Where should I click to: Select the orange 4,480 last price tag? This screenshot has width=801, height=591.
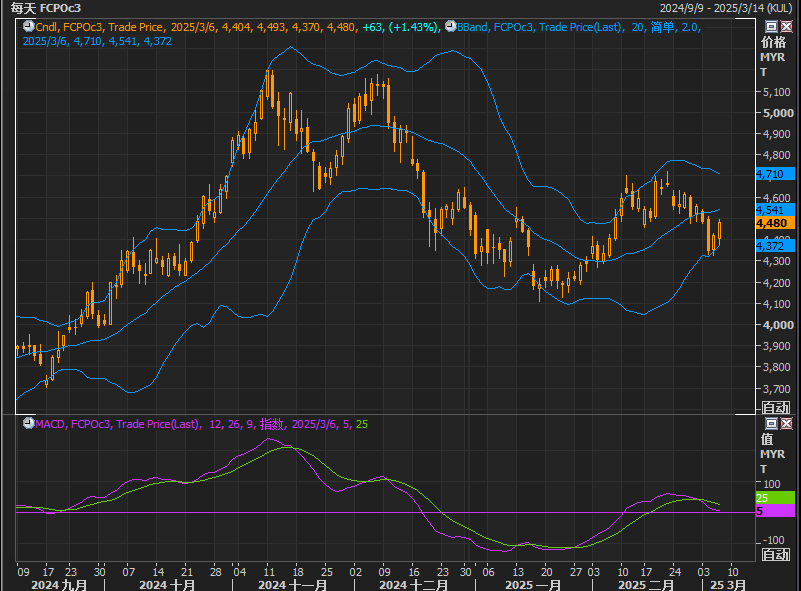[775, 223]
